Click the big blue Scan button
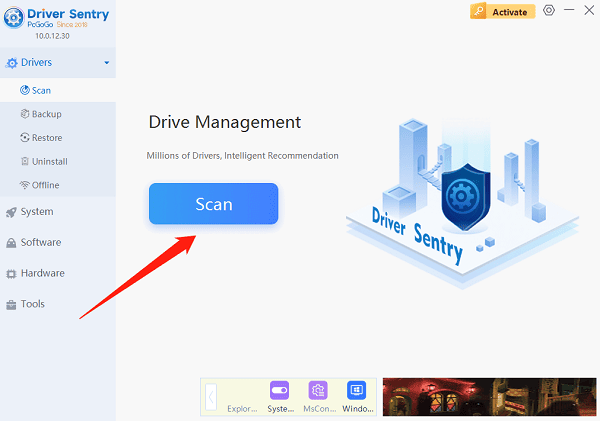 click(213, 204)
